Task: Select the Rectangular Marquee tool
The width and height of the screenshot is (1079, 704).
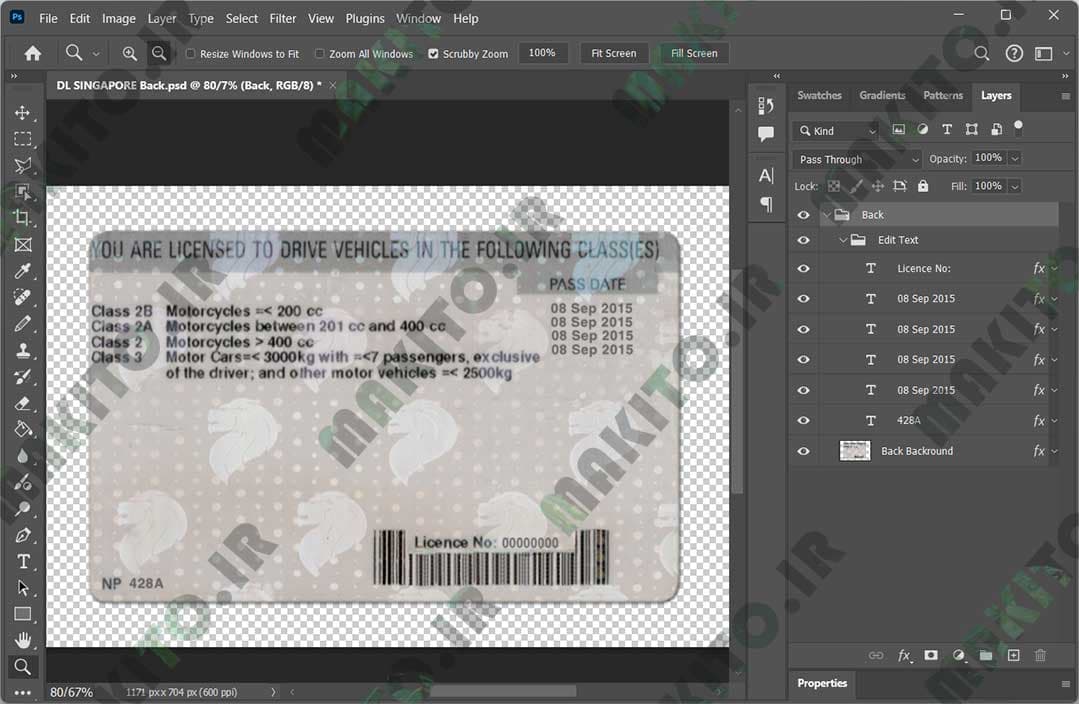Action: click(x=23, y=139)
